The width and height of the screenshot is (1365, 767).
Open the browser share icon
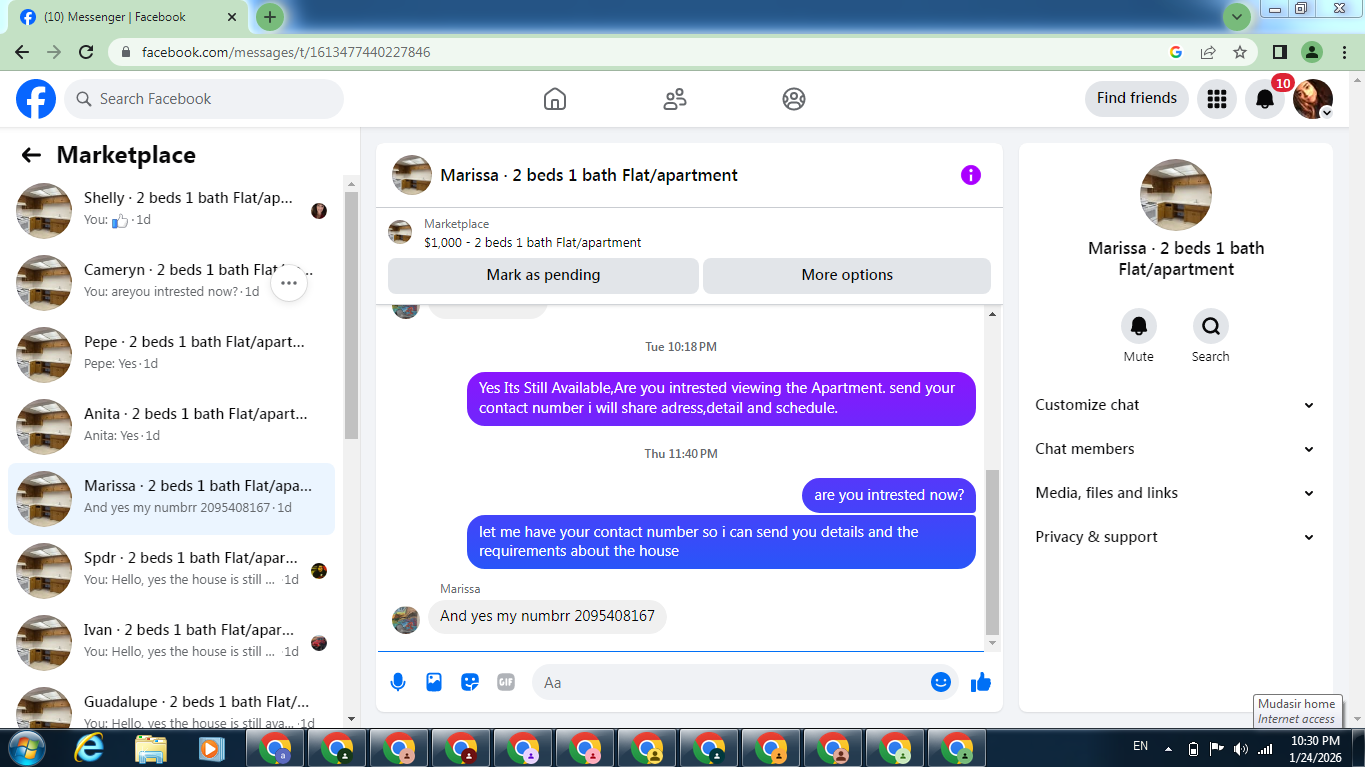(1208, 52)
